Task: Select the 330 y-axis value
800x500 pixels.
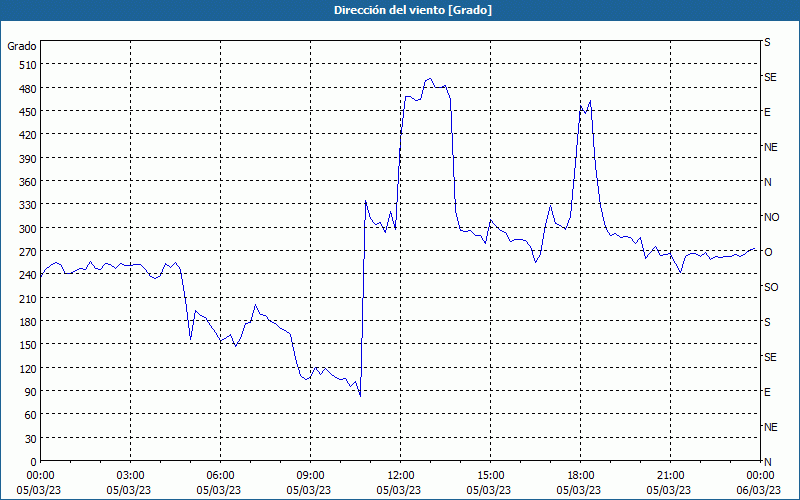Action: [x=28, y=205]
